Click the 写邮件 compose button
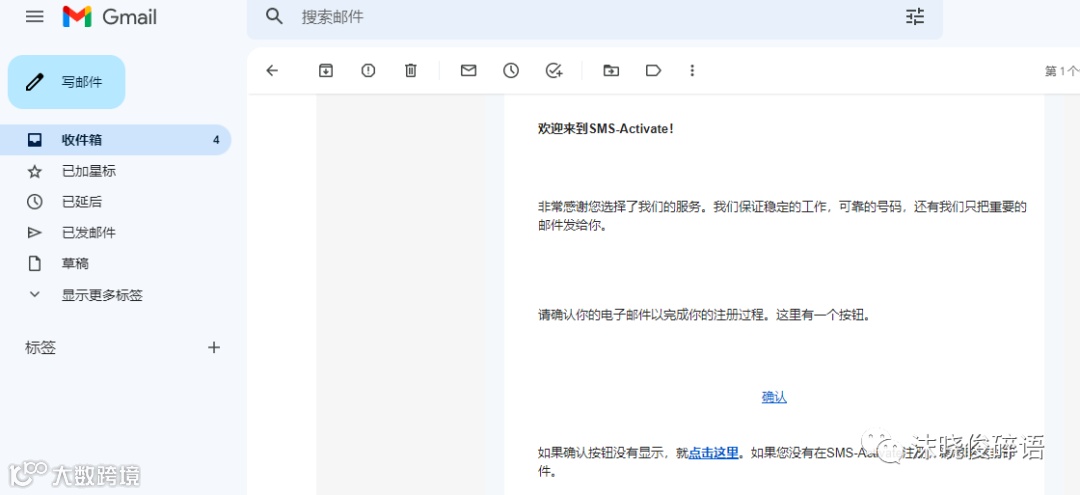The height and width of the screenshot is (495, 1080). click(66, 82)
